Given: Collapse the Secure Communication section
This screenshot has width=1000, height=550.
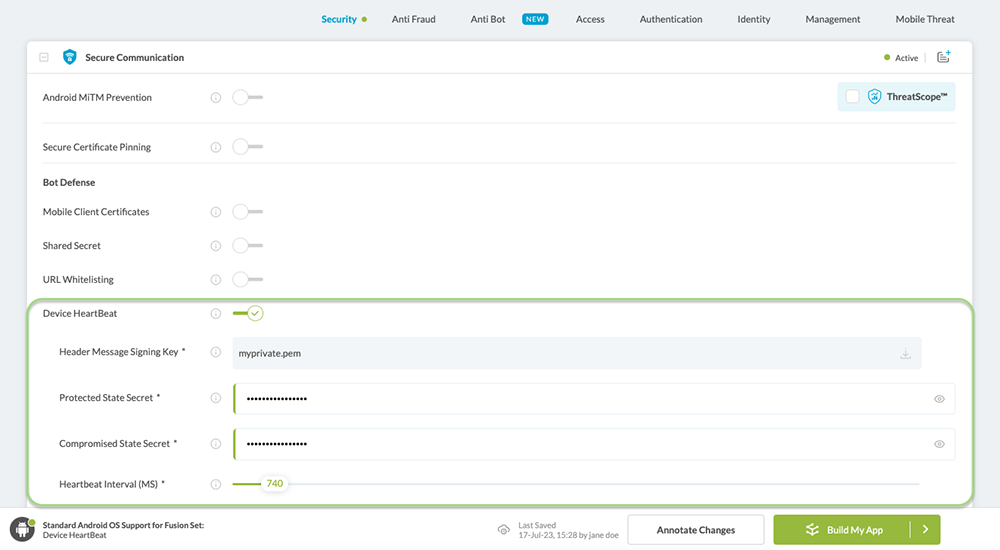Looking at the screenshot, I should coord(44,58).
